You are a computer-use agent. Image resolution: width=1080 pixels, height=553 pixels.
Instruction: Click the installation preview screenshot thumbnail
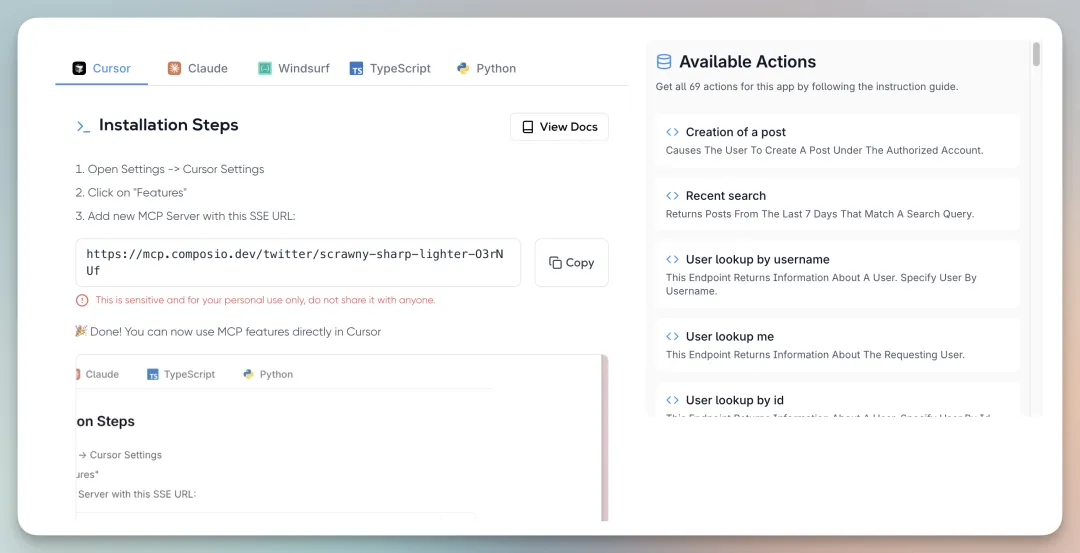[342, 438]
